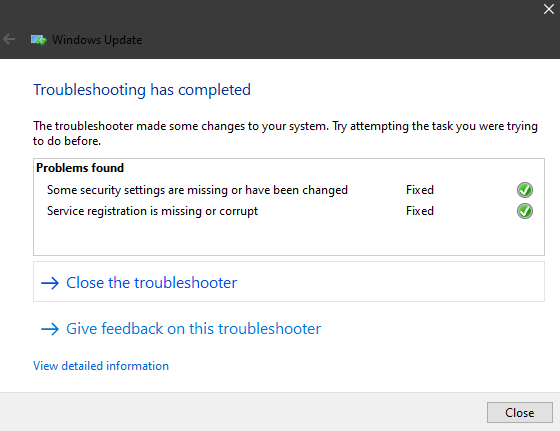Go back using the back arrow
The width and height of the screenshot is (560, 431).
tap(9, 39)
